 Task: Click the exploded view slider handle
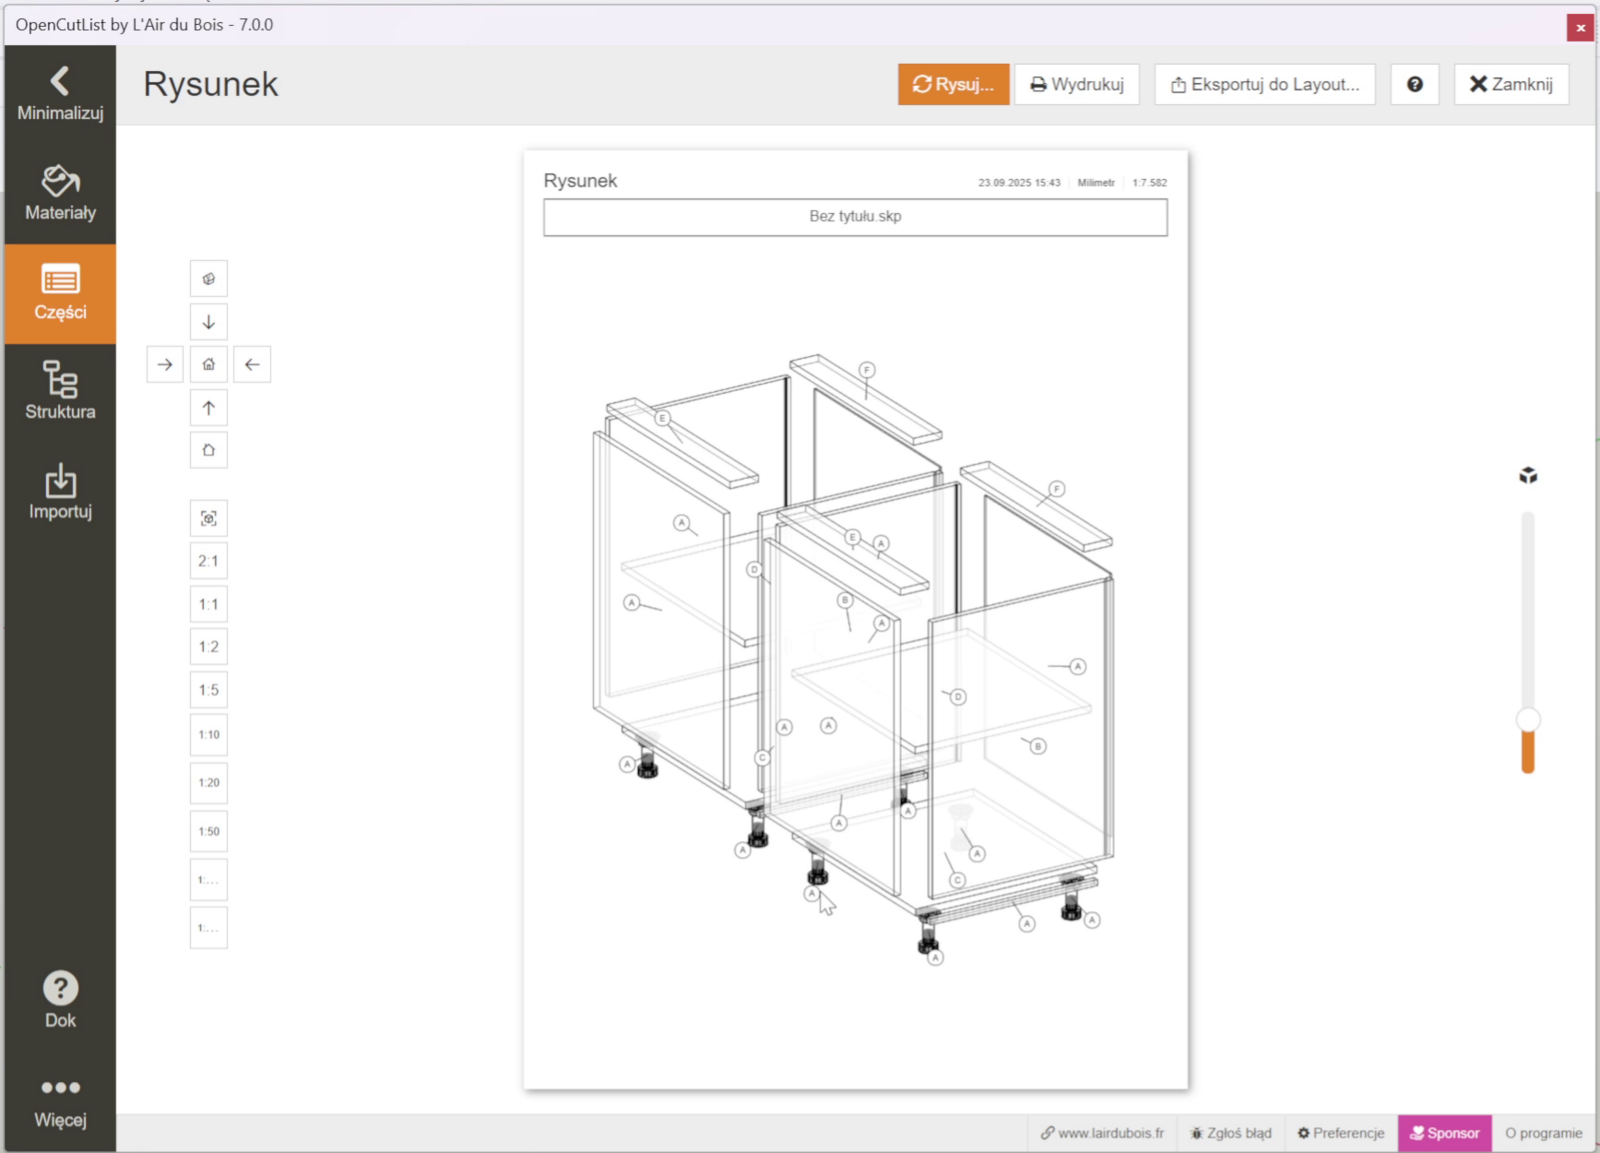click(1527, 720)
